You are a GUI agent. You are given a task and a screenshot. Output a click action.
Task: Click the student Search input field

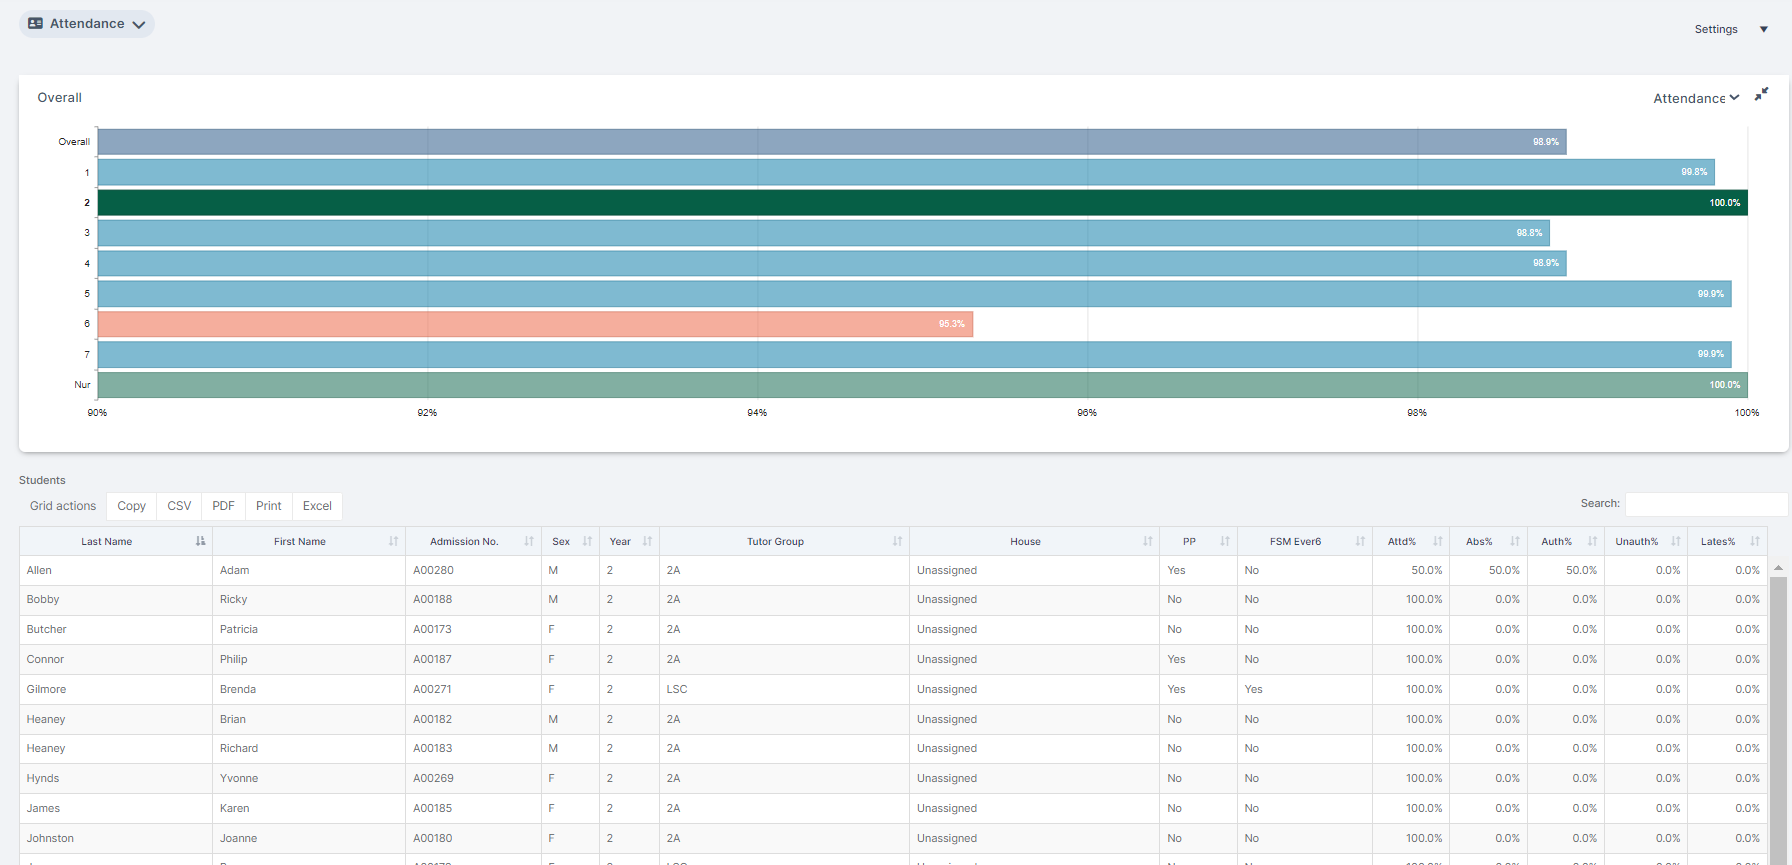(1705, 504)
